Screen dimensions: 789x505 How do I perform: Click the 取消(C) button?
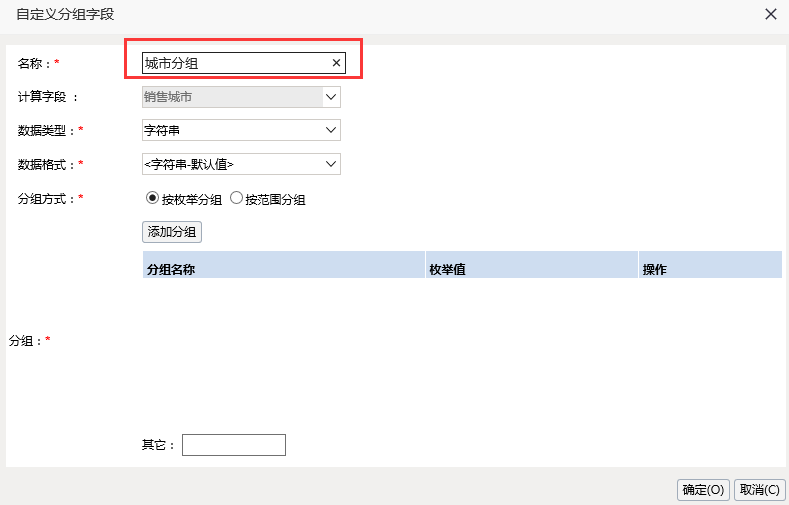(x=760, y=489)
